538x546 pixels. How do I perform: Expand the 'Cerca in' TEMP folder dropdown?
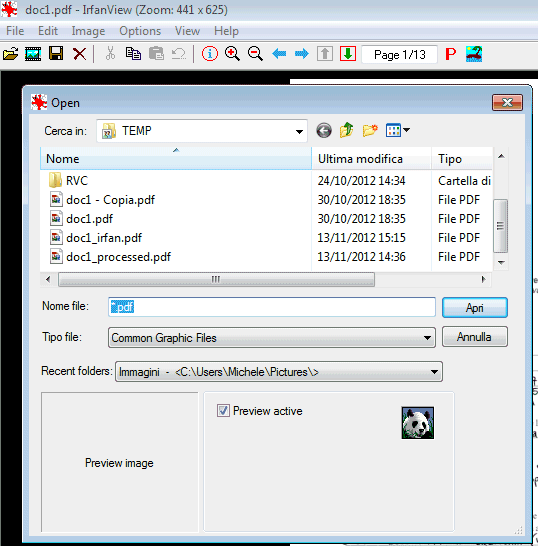coord(299,131)
